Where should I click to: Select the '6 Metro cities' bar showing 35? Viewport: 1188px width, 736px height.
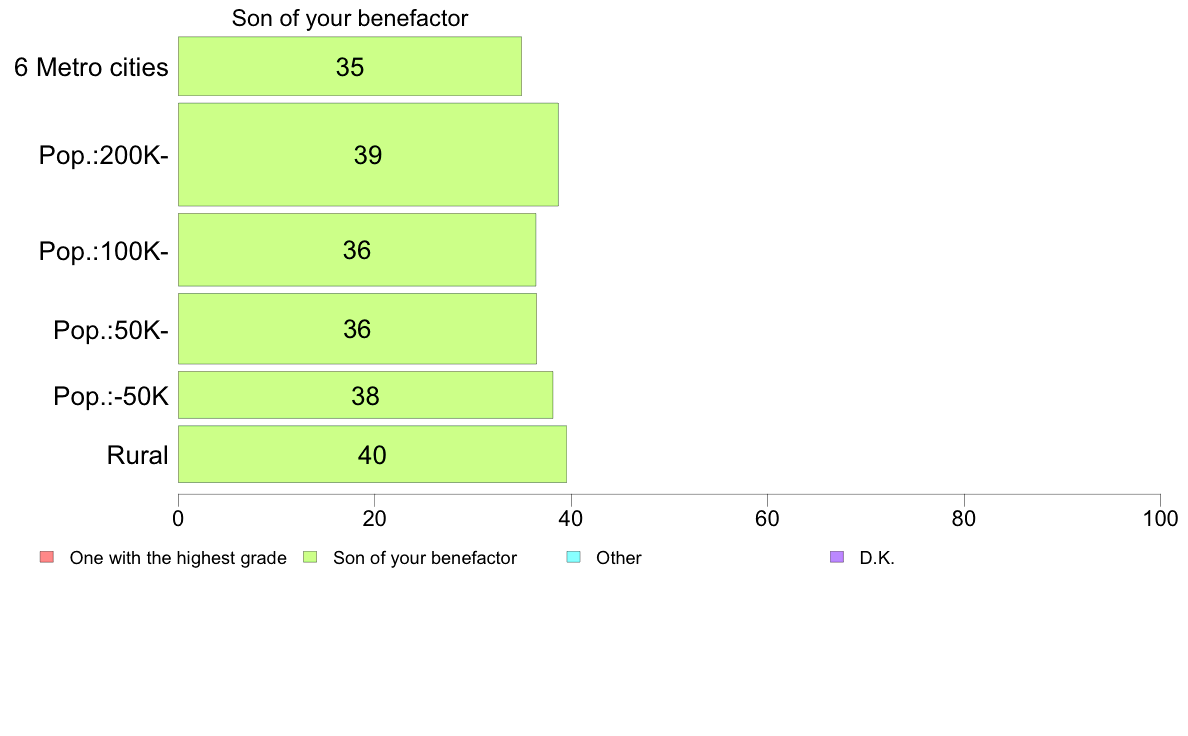click(x=350, y=66)
